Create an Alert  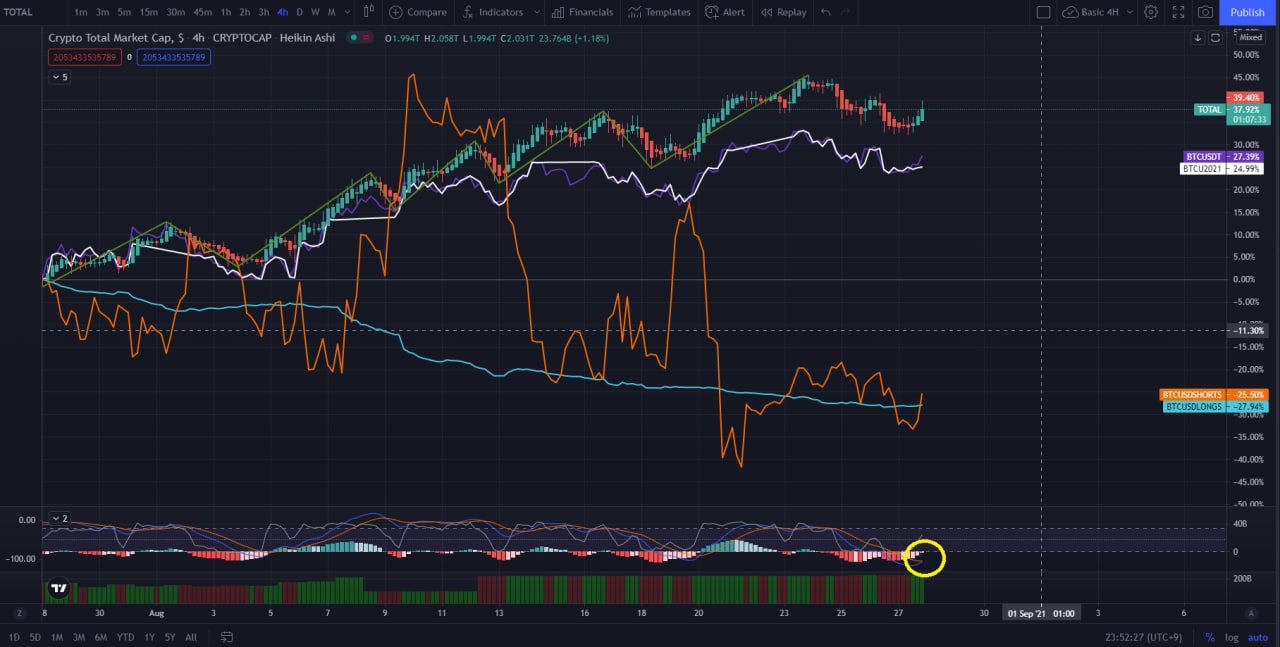[x=725, y=12]
